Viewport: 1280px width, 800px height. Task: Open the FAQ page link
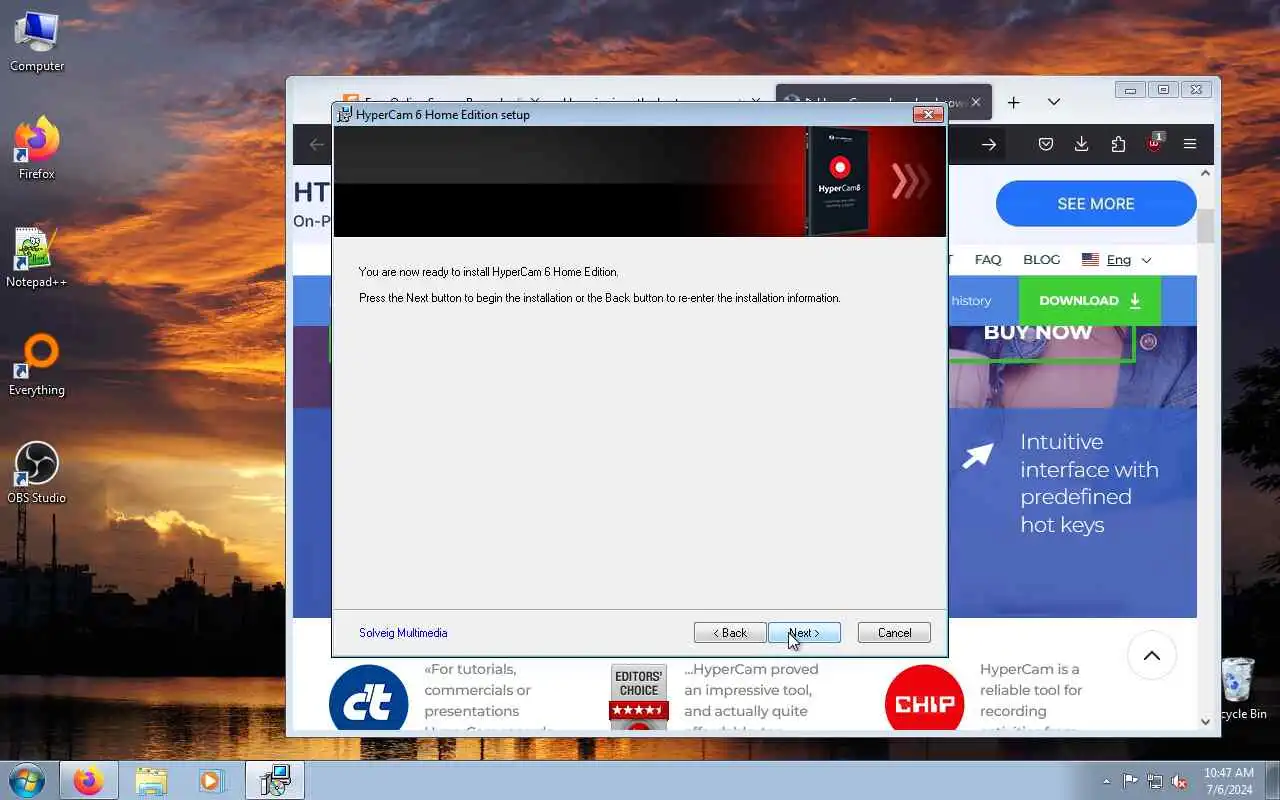(988, 260)
